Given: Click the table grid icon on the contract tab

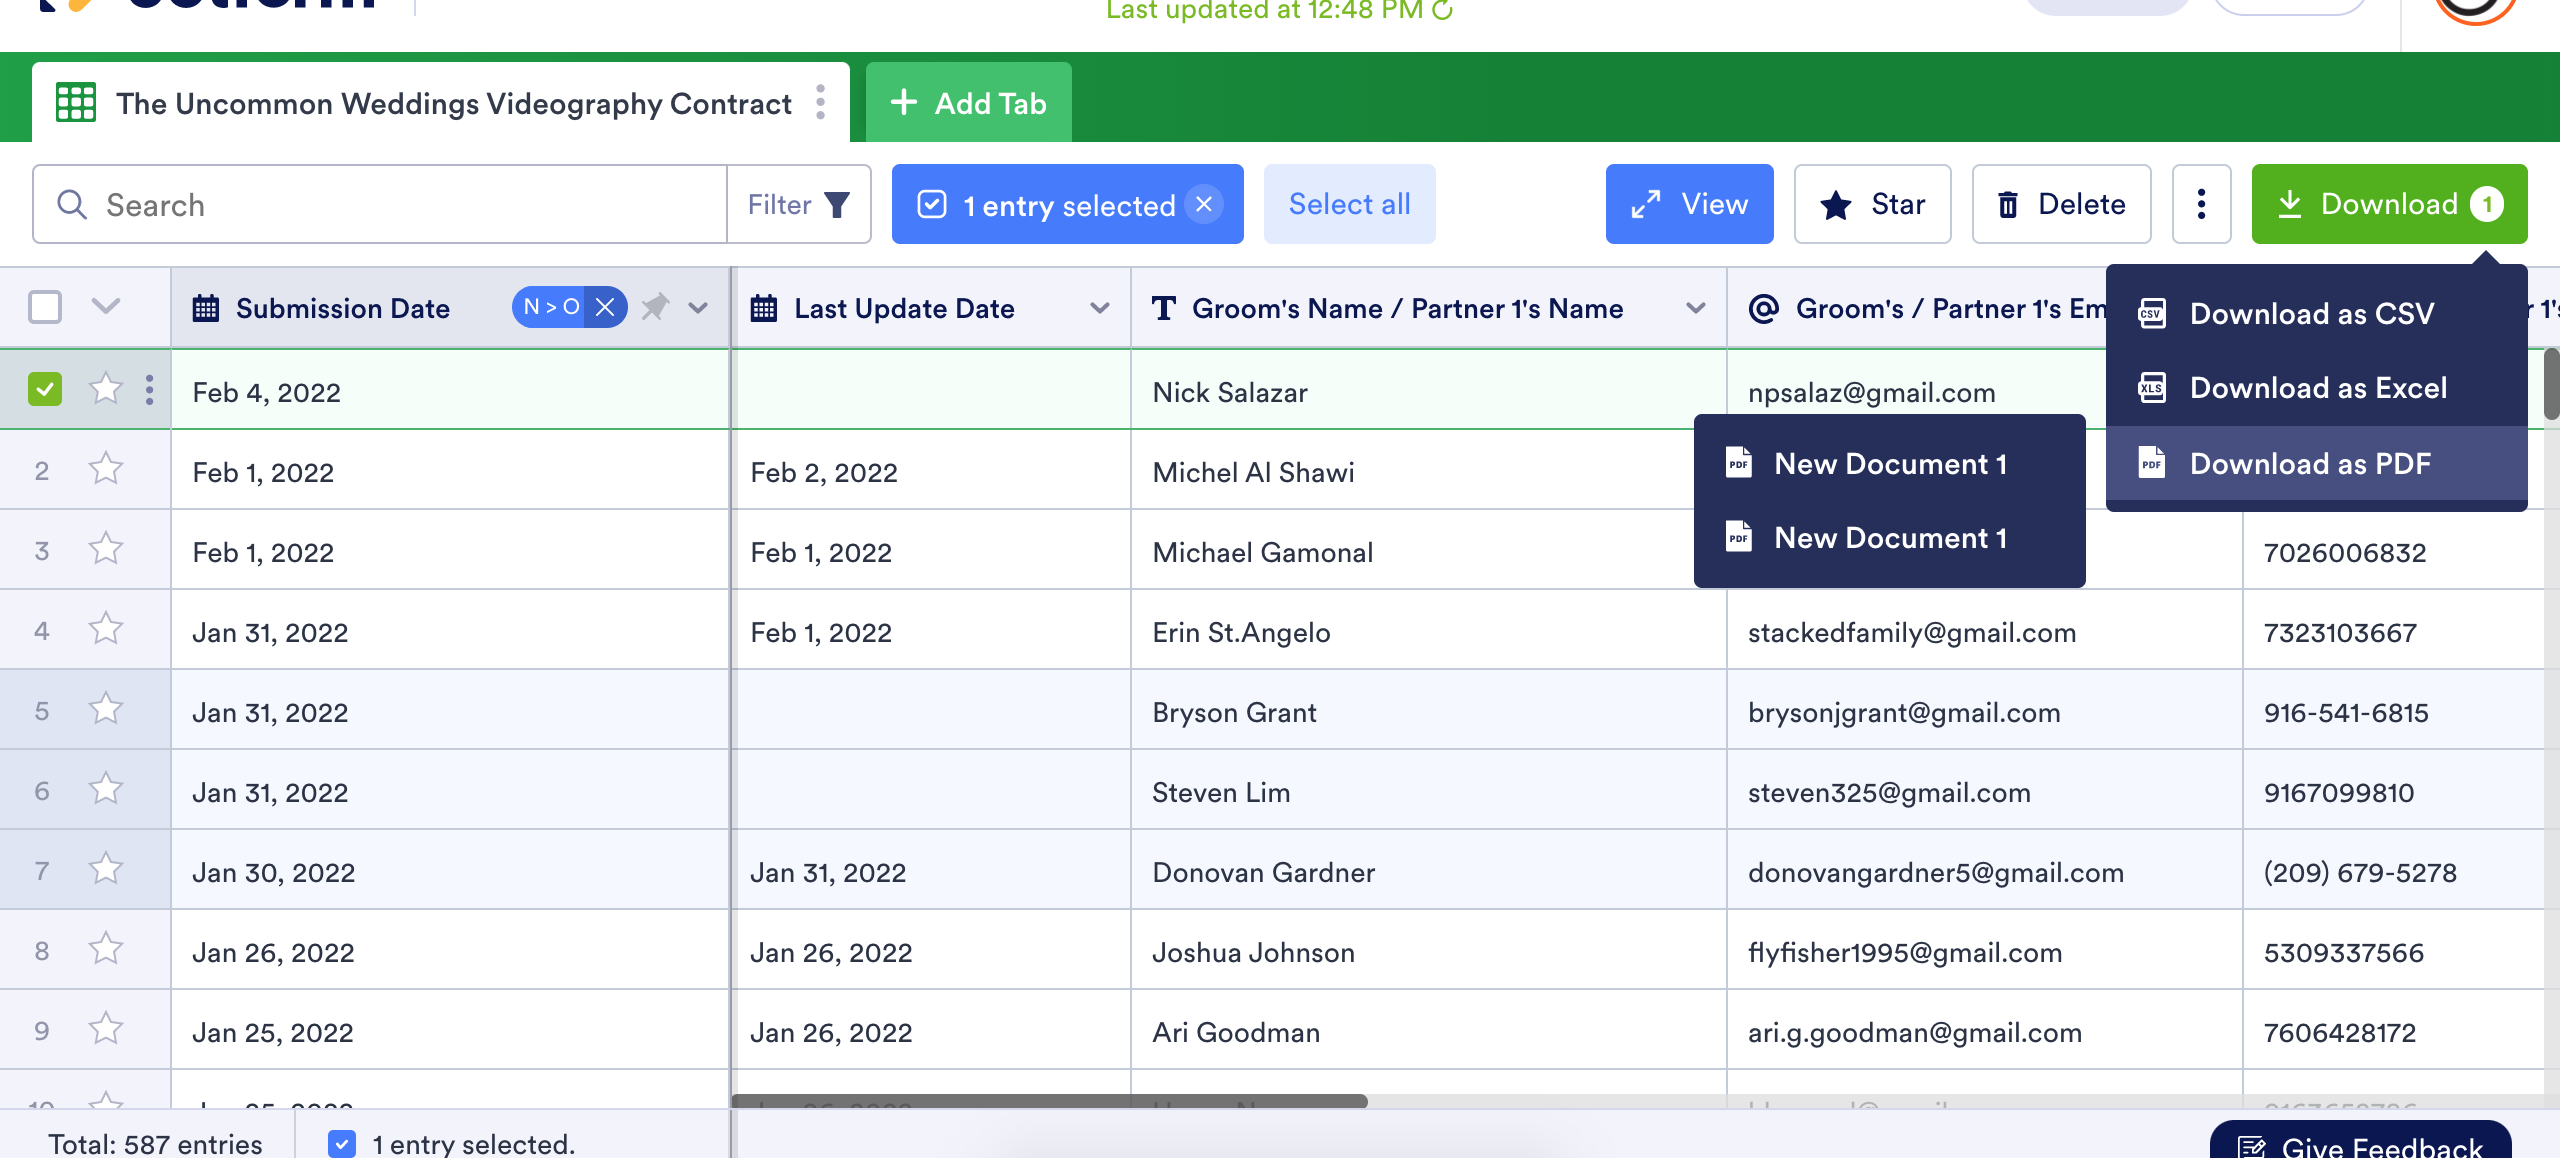Looking at the screenshot, I should (76, 102).
